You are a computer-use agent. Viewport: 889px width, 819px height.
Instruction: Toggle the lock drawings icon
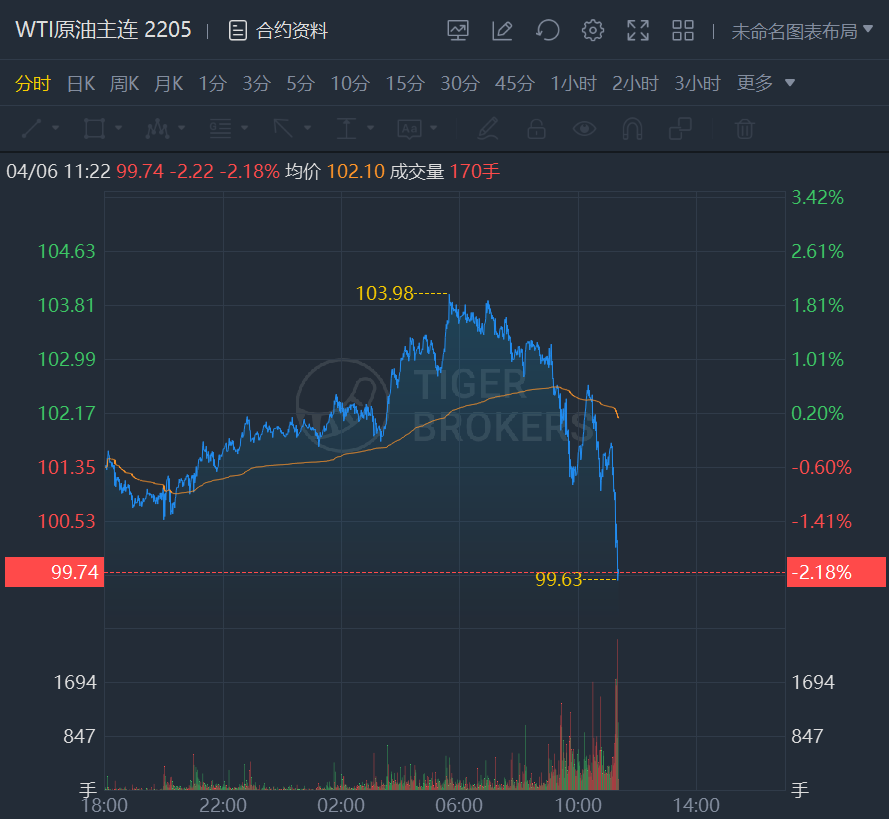[536, 128]
